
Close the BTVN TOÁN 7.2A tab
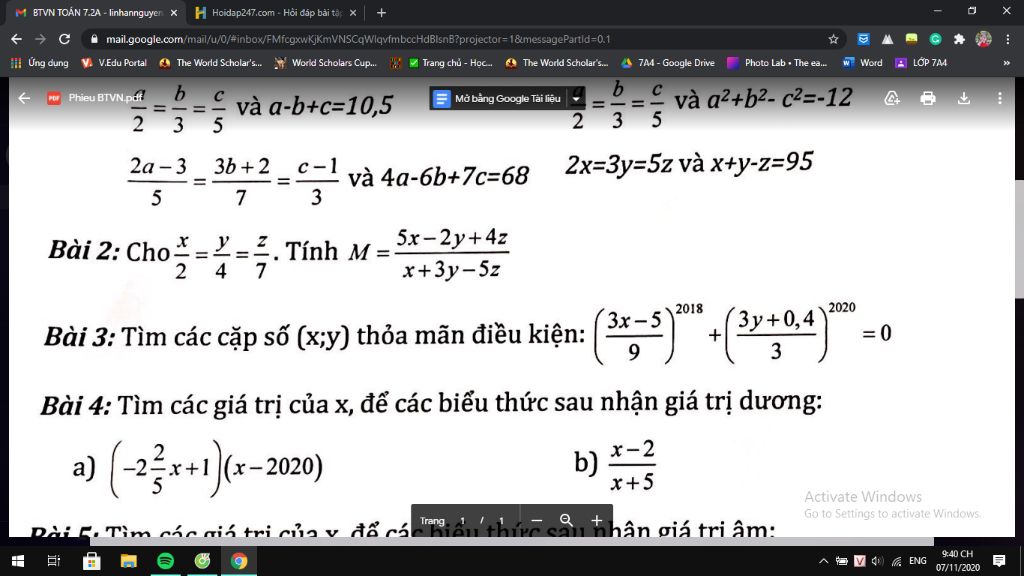[174, 12]
